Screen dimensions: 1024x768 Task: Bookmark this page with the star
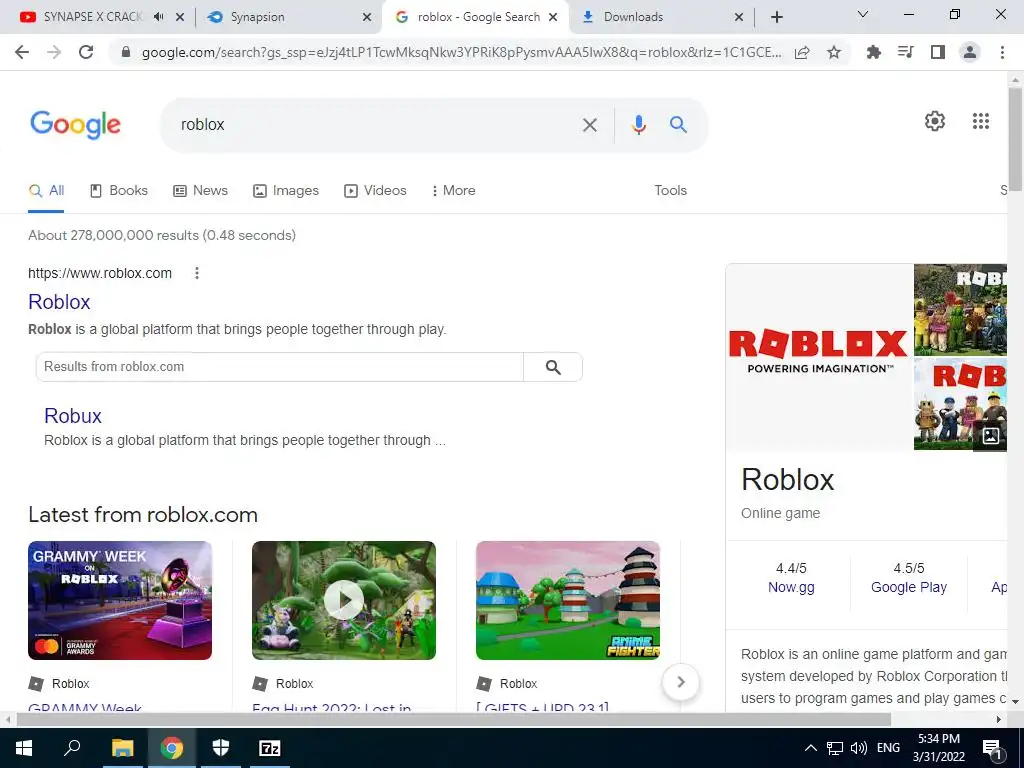pos(834,52)
